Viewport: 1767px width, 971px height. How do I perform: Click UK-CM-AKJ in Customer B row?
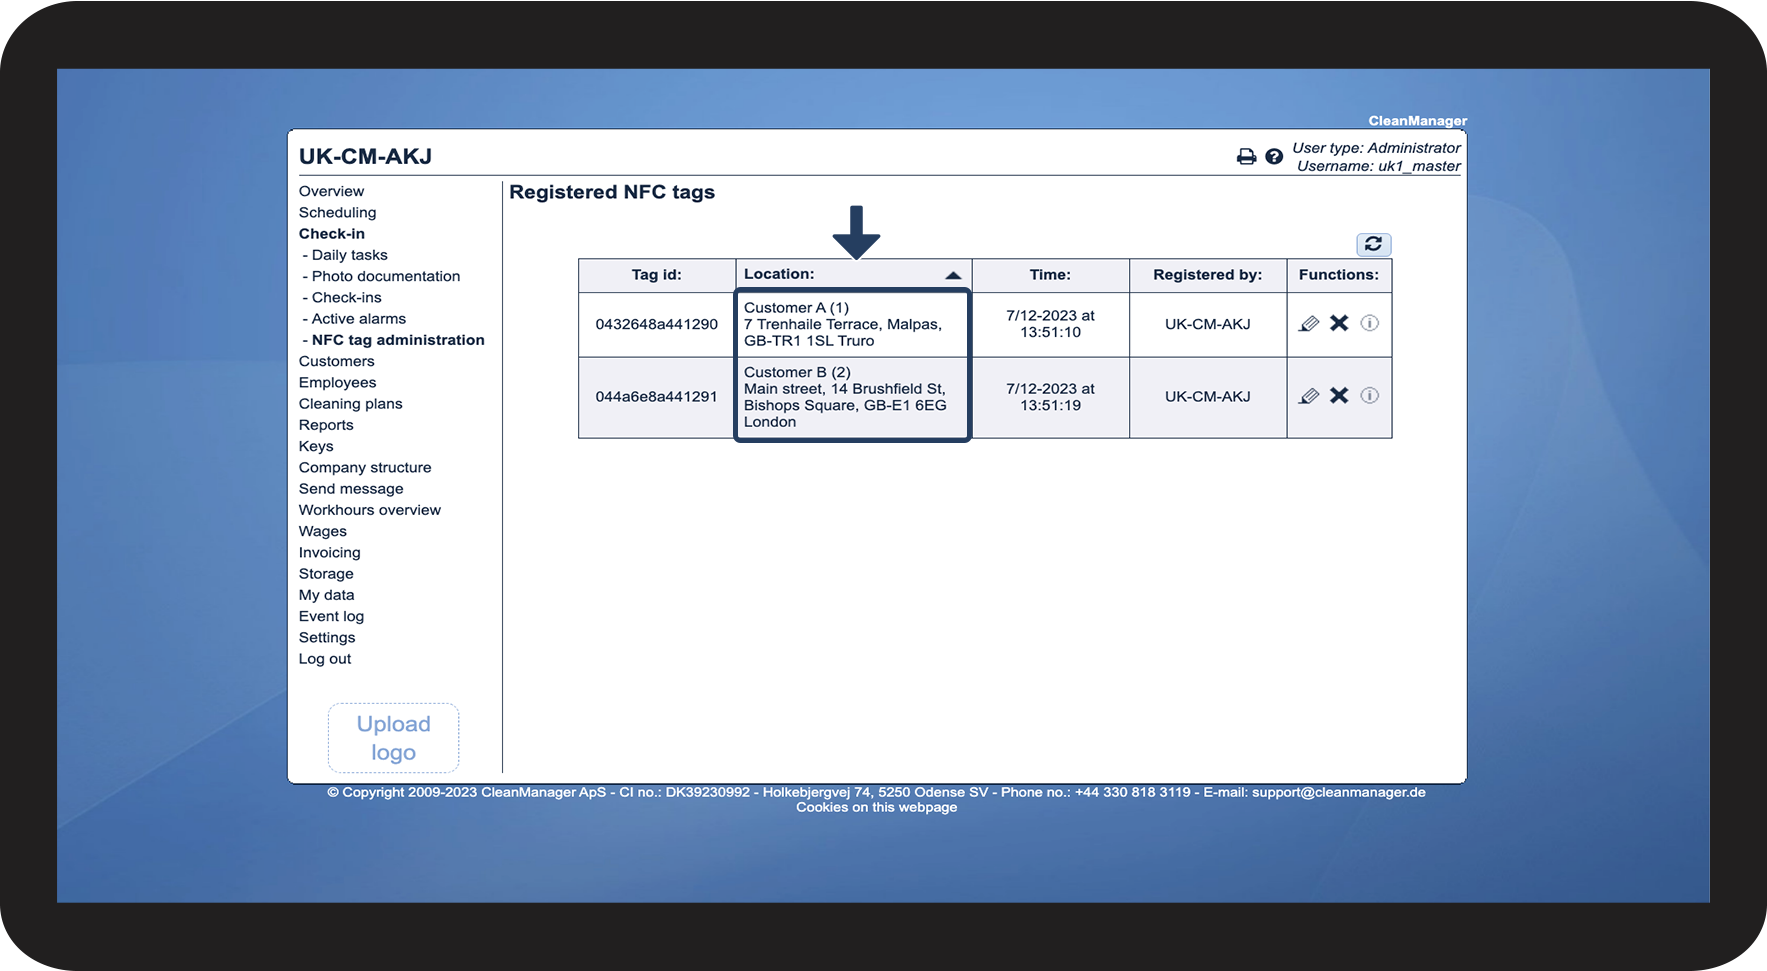1207,397
